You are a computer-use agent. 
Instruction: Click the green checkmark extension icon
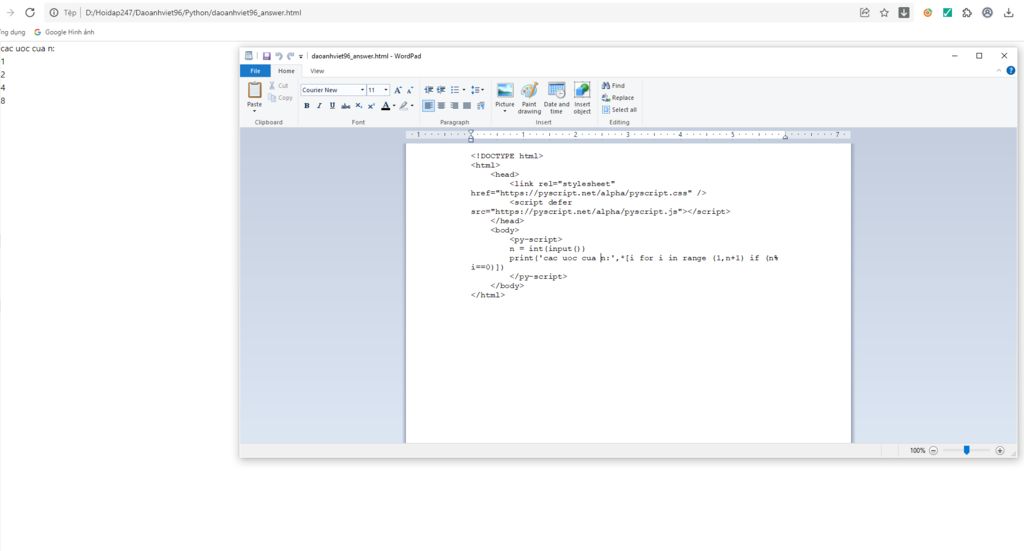[947, 12]
